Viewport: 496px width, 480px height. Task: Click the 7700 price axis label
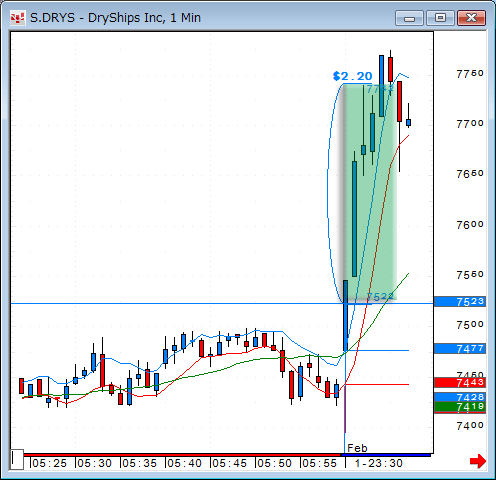click(470, 124)
